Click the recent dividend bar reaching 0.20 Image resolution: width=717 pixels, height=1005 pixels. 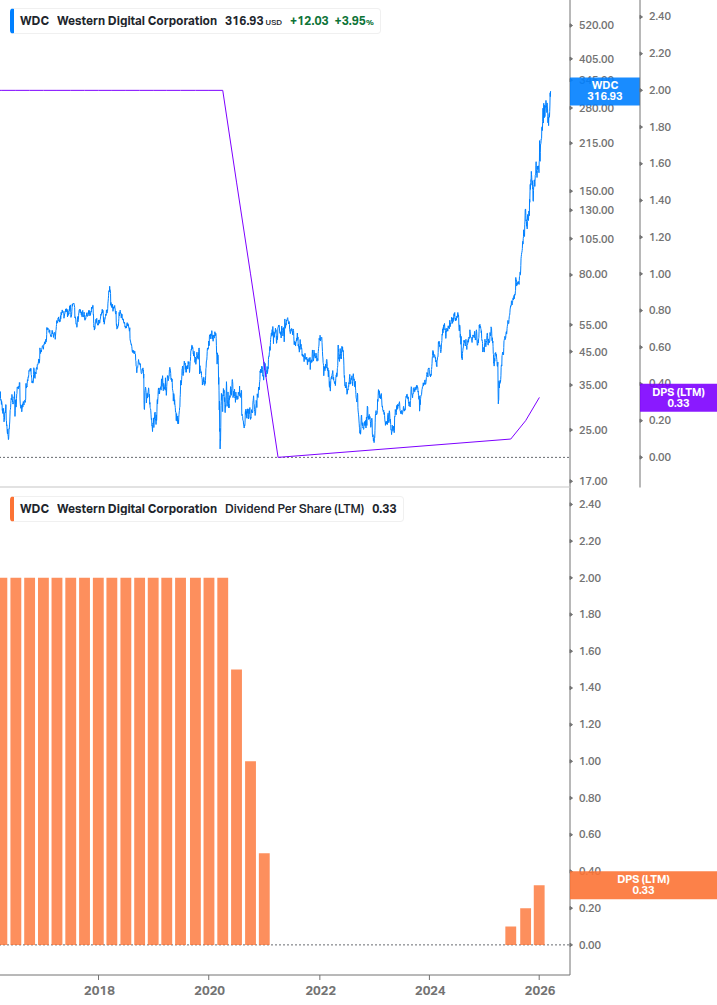point(525,927)
